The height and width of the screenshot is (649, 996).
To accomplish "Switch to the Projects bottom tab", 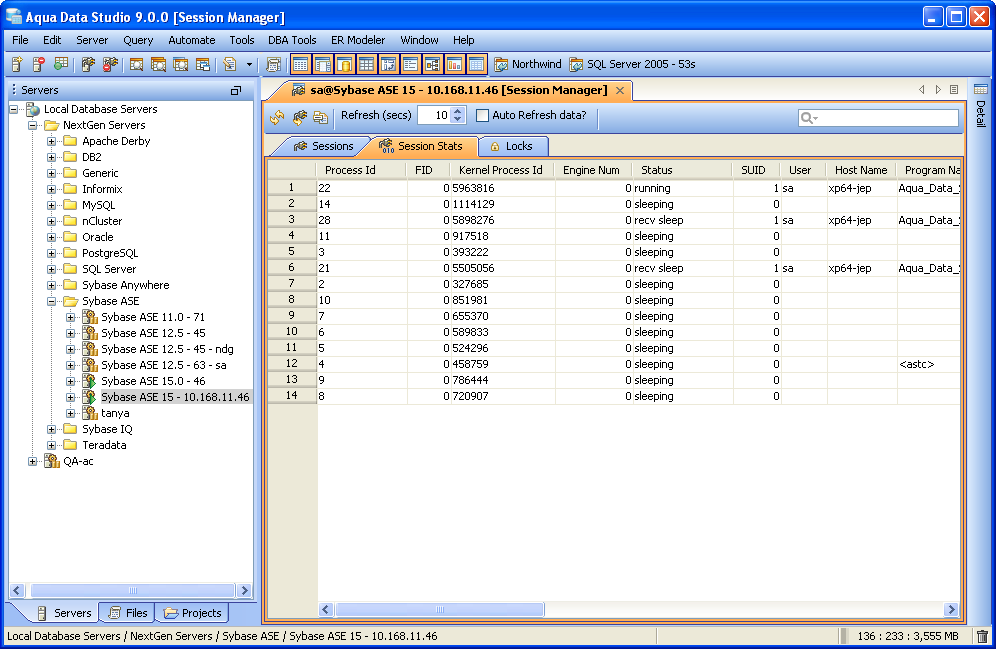I will click(192, 613).
